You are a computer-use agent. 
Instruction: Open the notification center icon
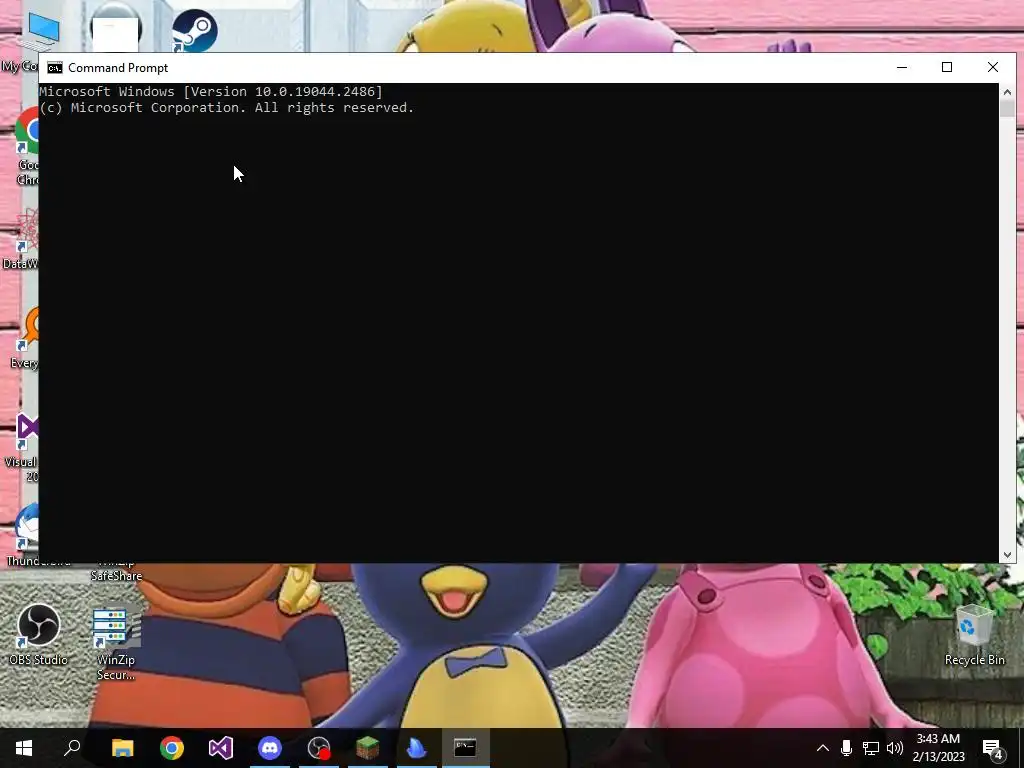[x=993, y=748]
